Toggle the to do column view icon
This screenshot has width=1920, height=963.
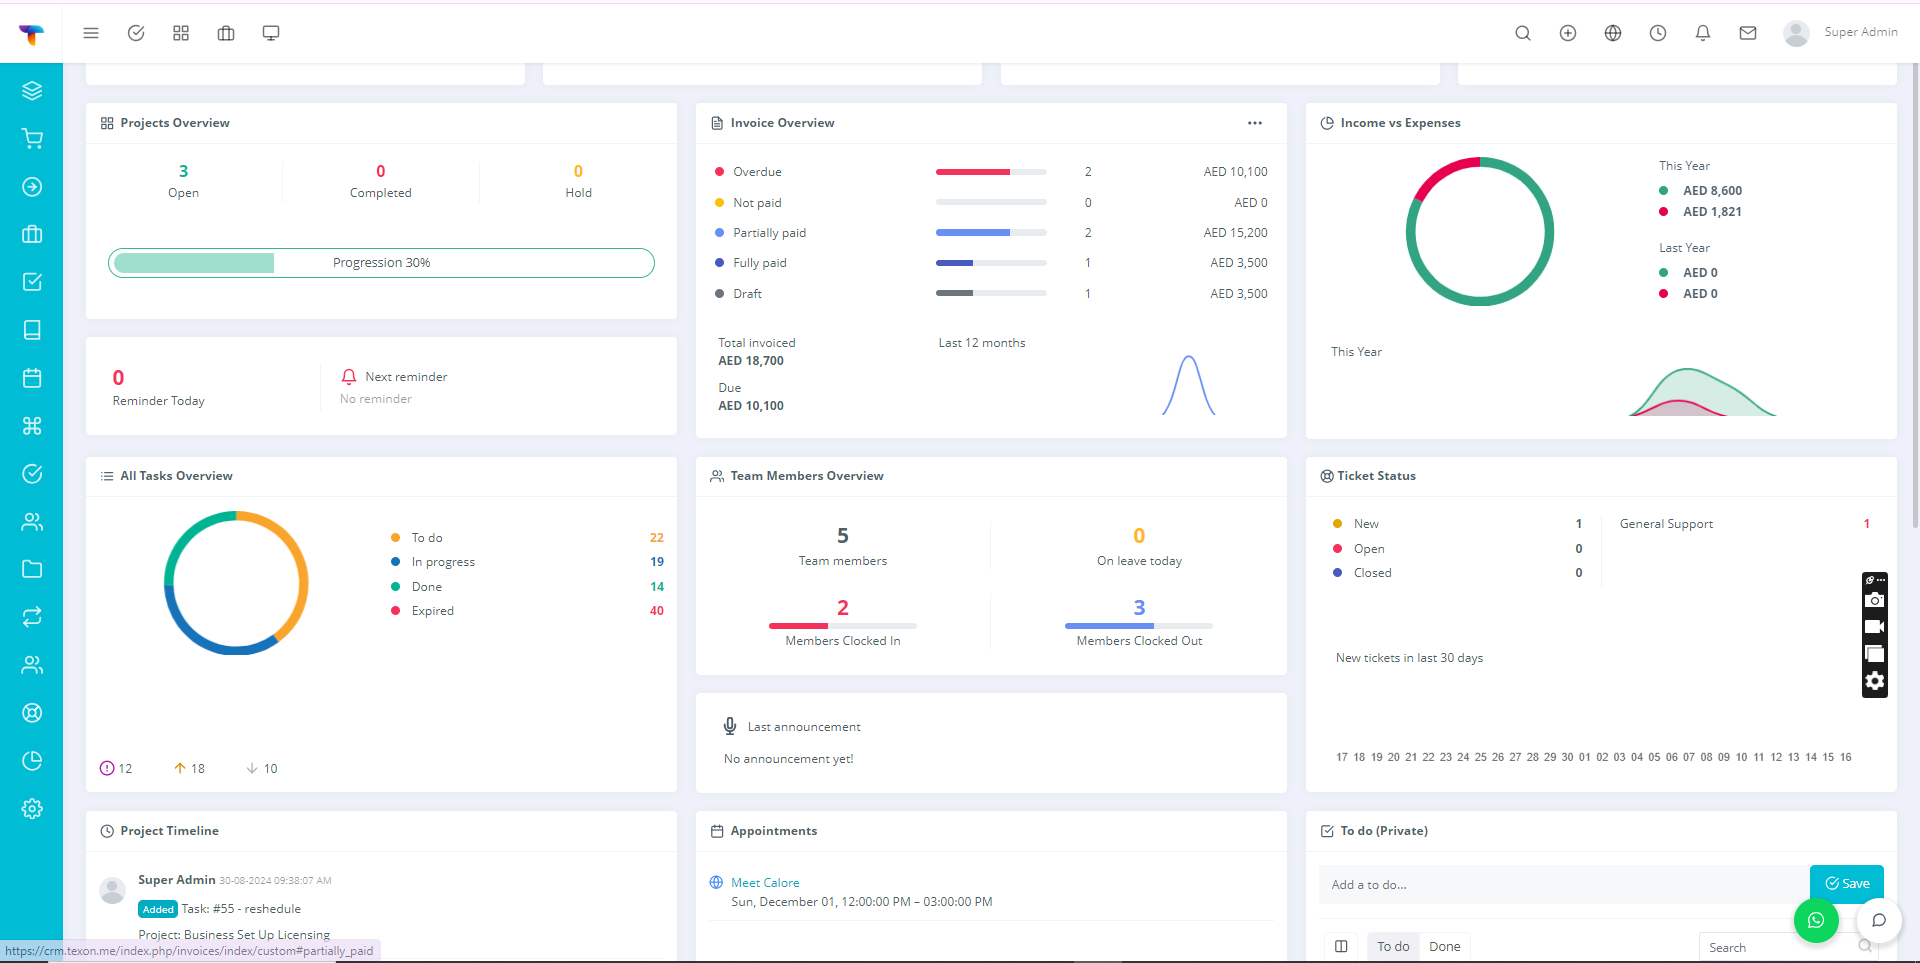(x=1341, y=947)
